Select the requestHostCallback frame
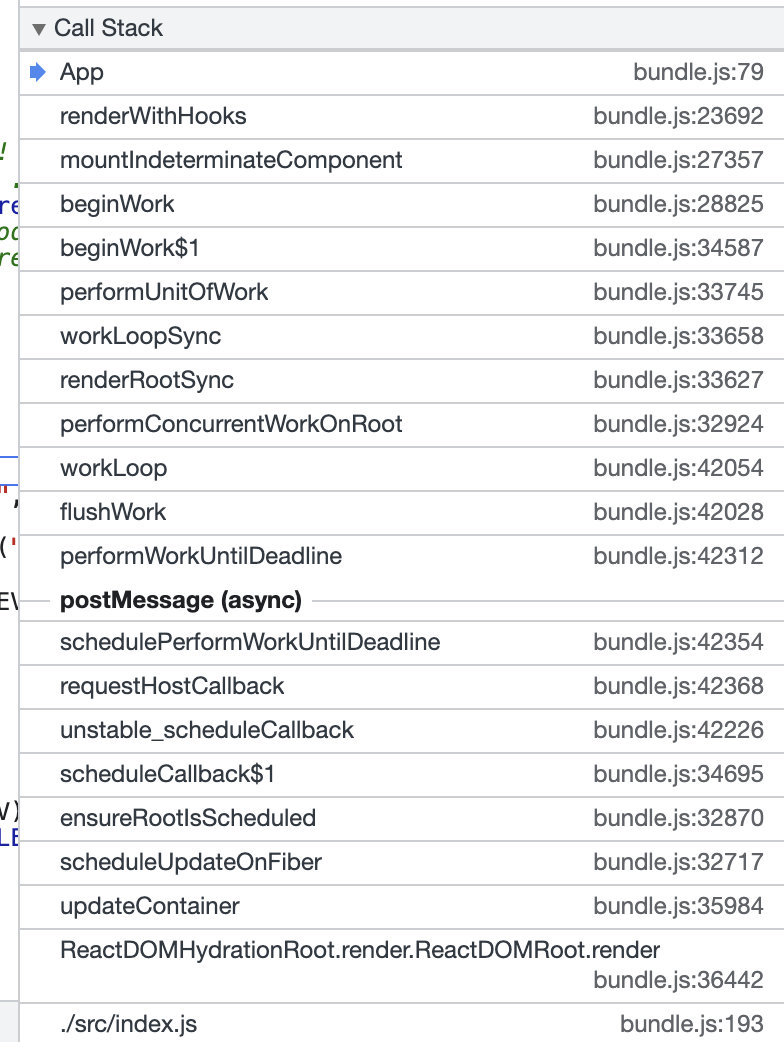This screenshot has width=784, height=1042. coord(172,686)
